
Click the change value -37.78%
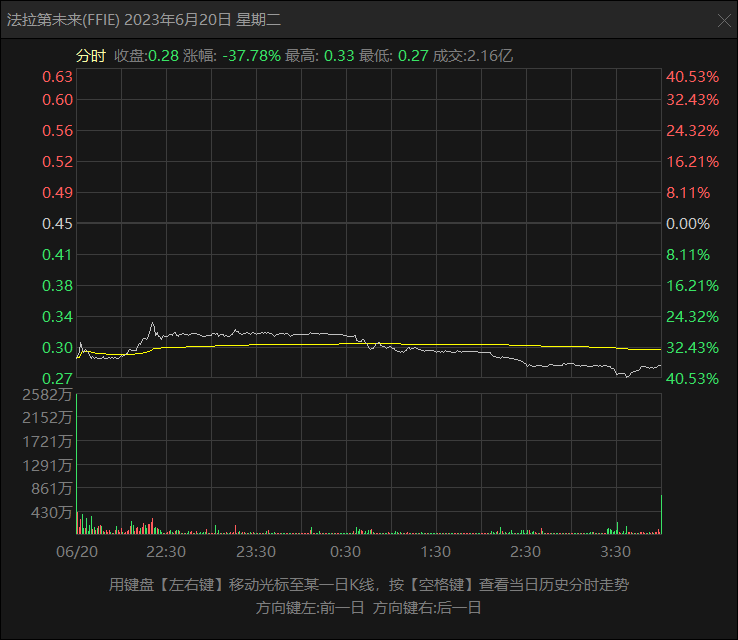[251, 56]
